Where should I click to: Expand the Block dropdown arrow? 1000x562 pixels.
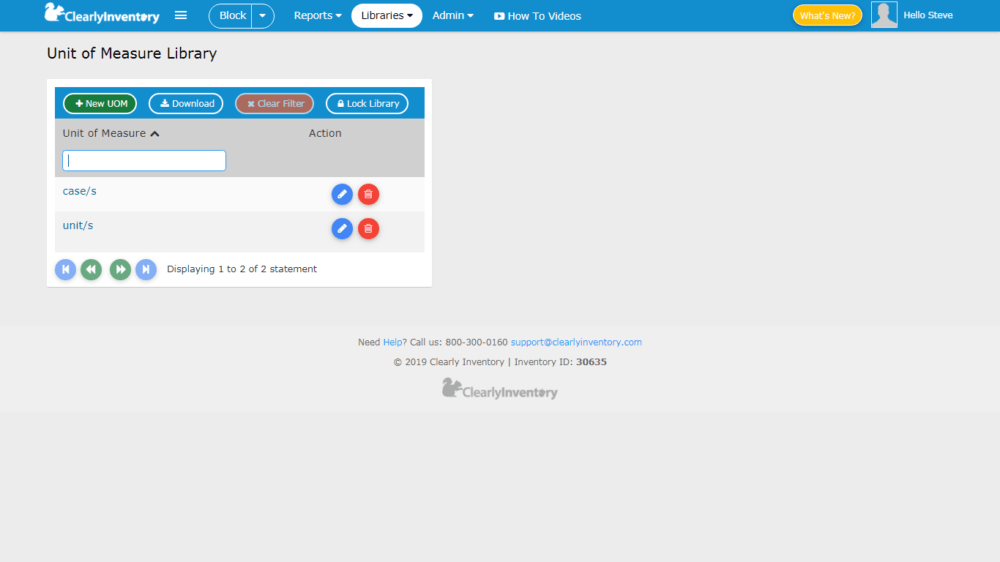point(263,16)
